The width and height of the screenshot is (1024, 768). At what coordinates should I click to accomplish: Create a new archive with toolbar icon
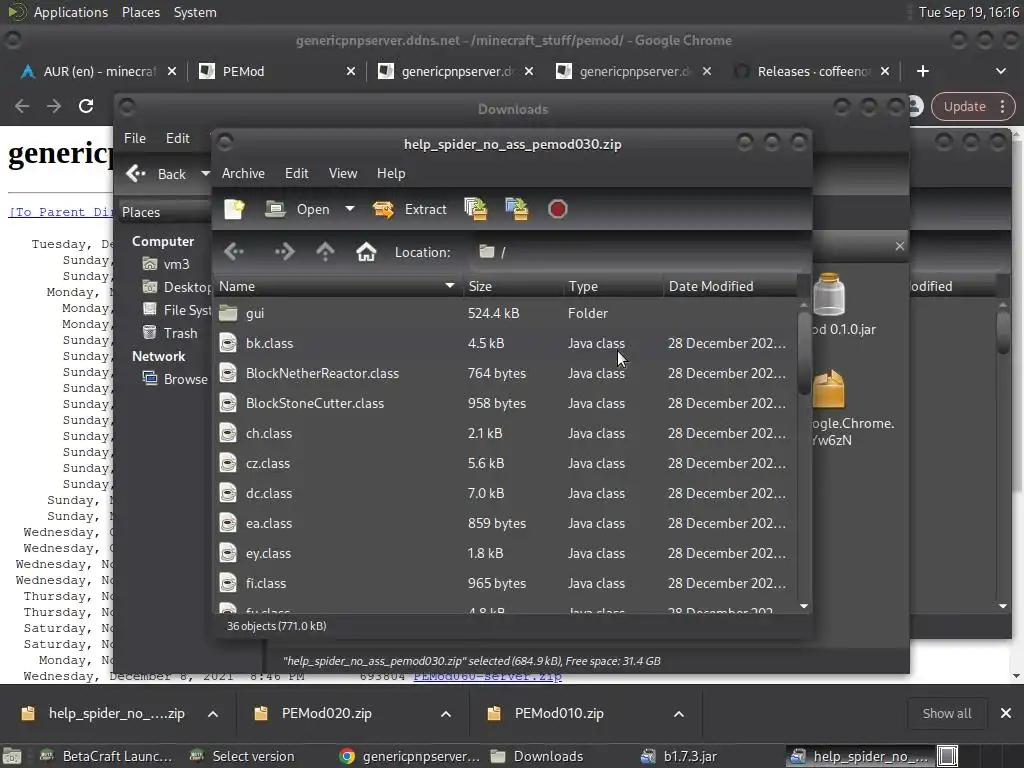point(234,209)
